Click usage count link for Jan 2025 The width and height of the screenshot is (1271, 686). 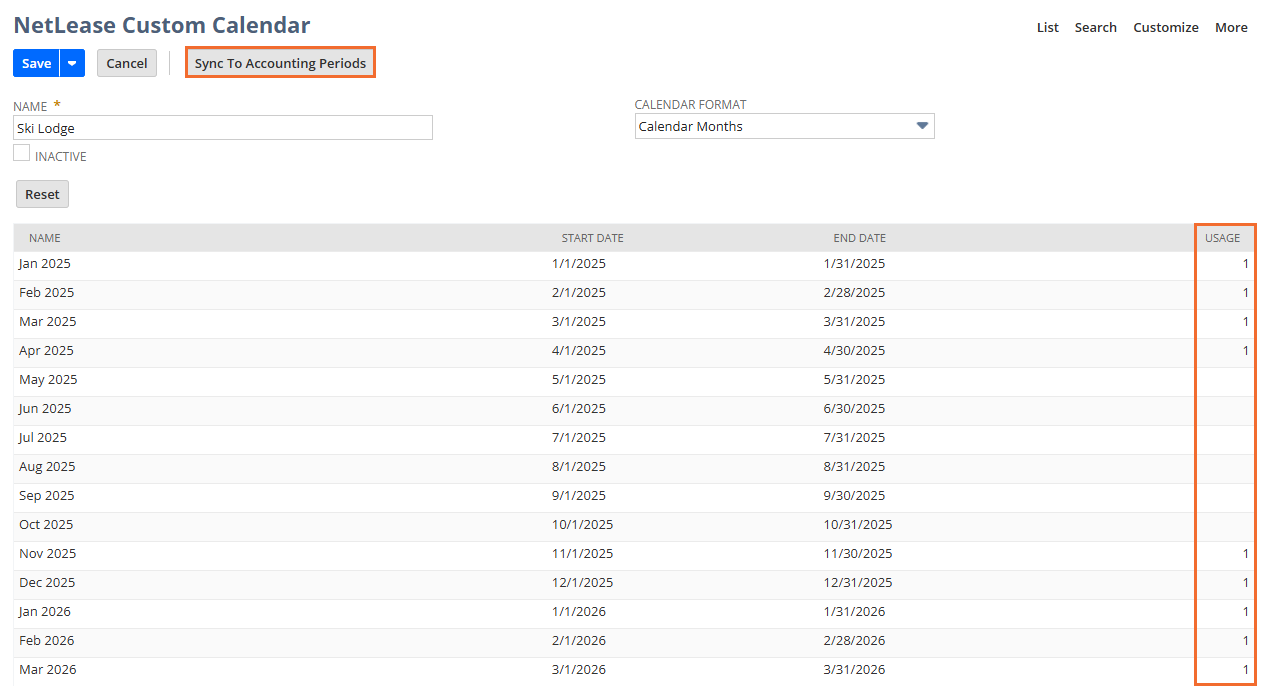coord(1245,264)
